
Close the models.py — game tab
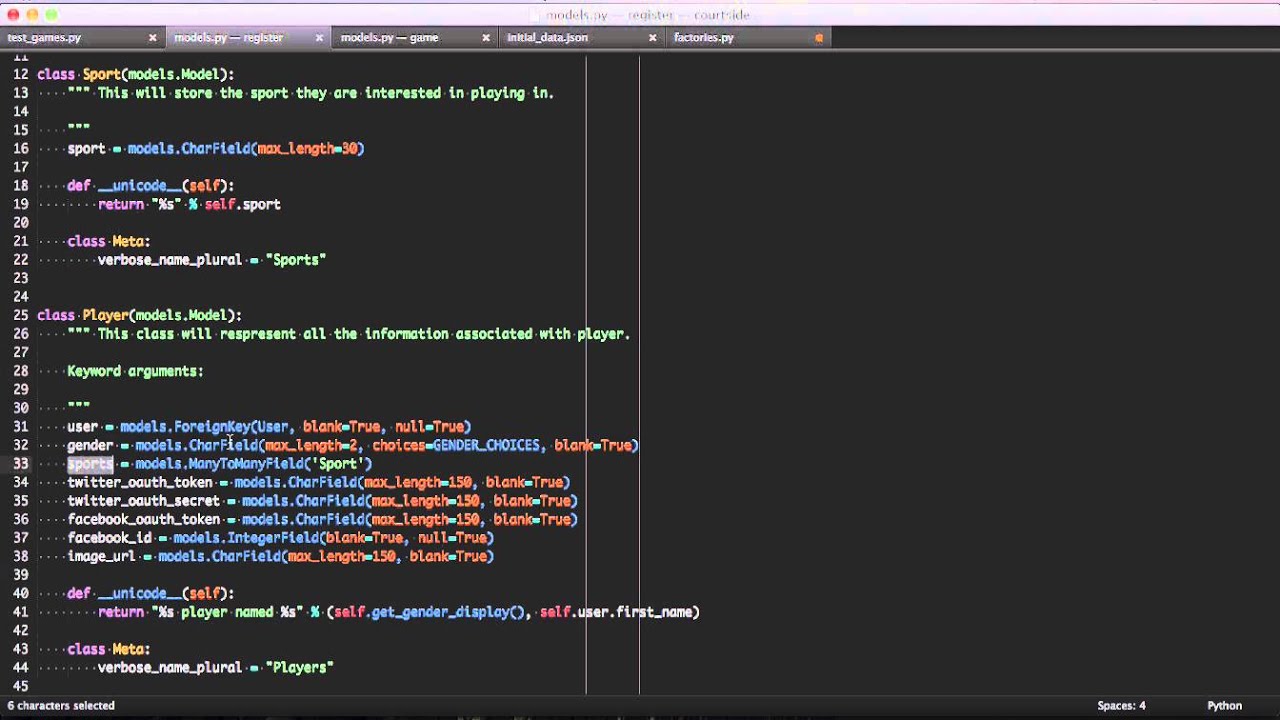coord(486,38)
